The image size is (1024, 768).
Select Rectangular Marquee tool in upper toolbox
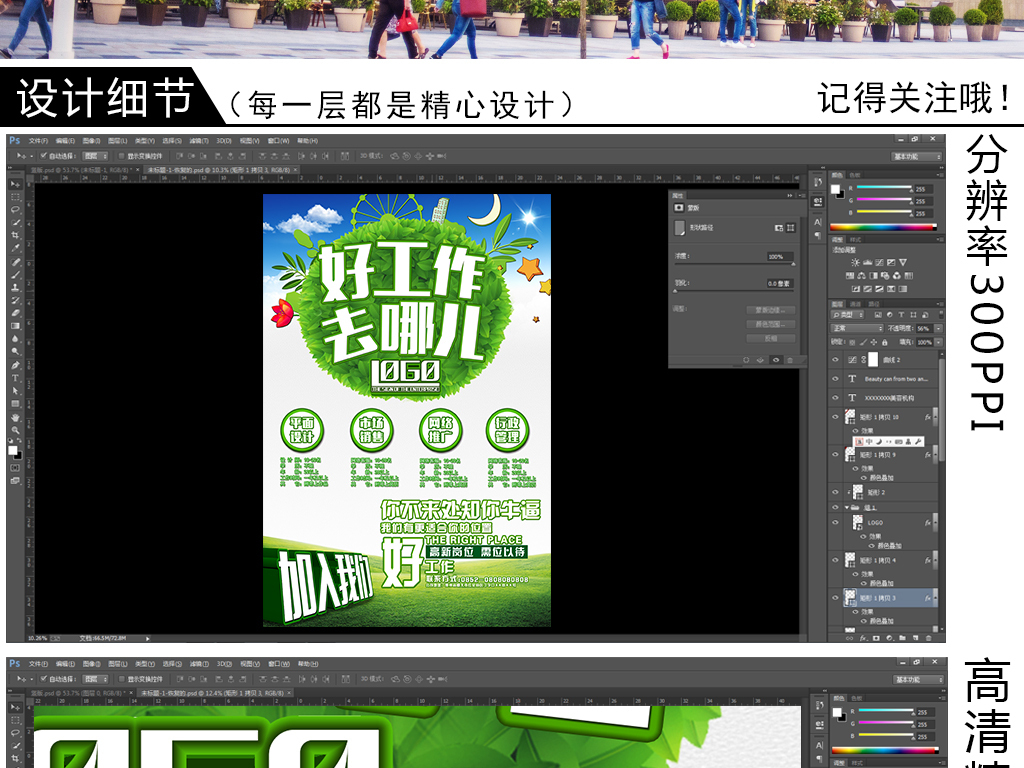click(15, 197)
